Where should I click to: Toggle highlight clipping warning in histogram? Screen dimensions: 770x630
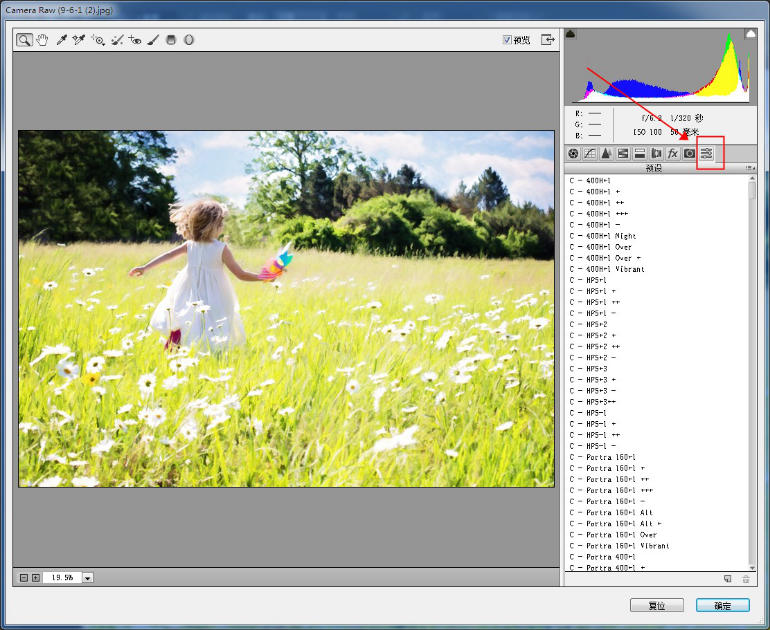(x=751, y=34)
